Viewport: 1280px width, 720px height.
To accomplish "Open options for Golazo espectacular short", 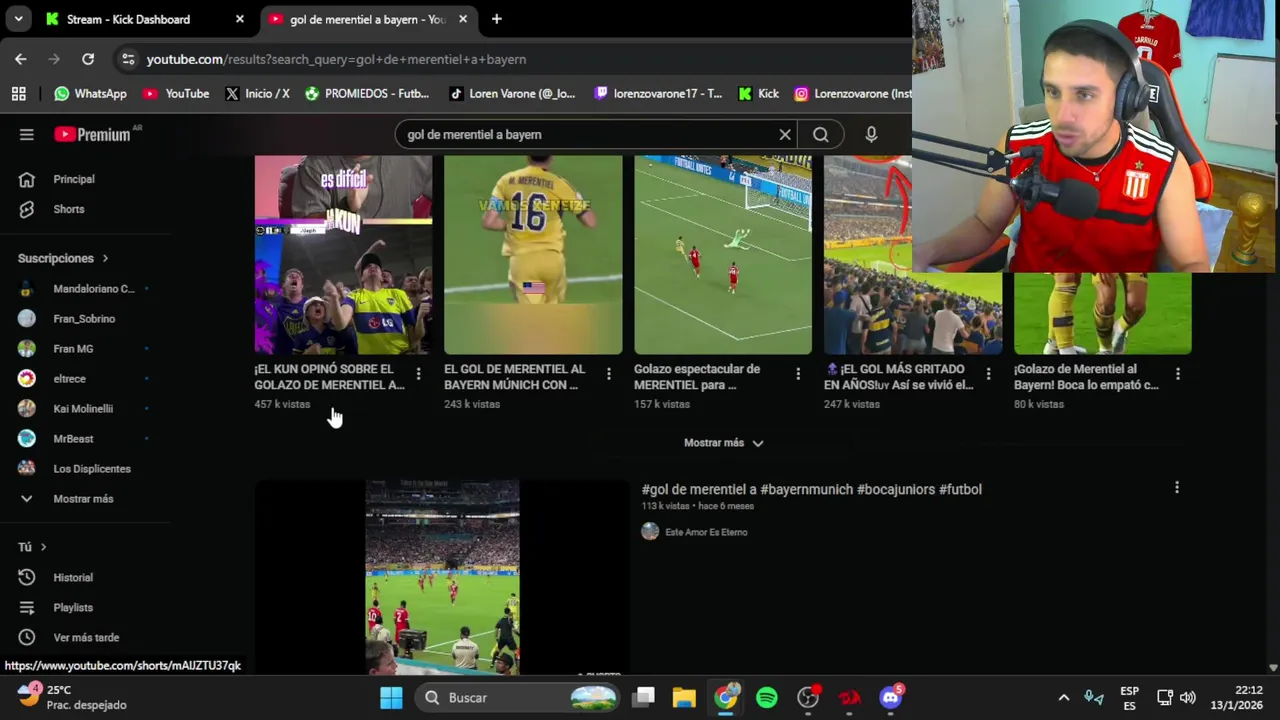I will [x=798, y=374].
